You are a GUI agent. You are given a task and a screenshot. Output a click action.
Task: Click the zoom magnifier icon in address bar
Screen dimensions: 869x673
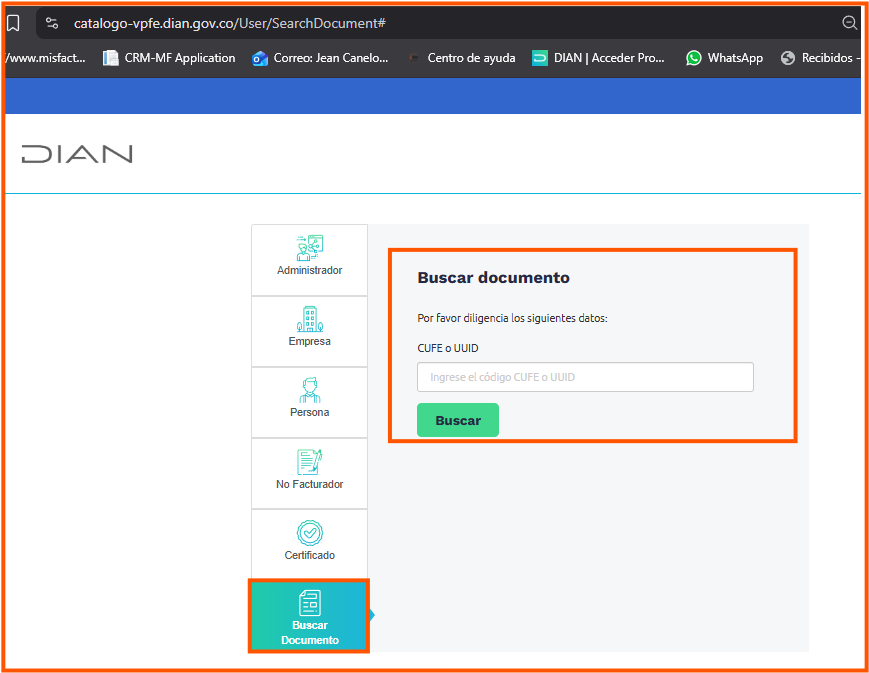[x=849, y=22]
